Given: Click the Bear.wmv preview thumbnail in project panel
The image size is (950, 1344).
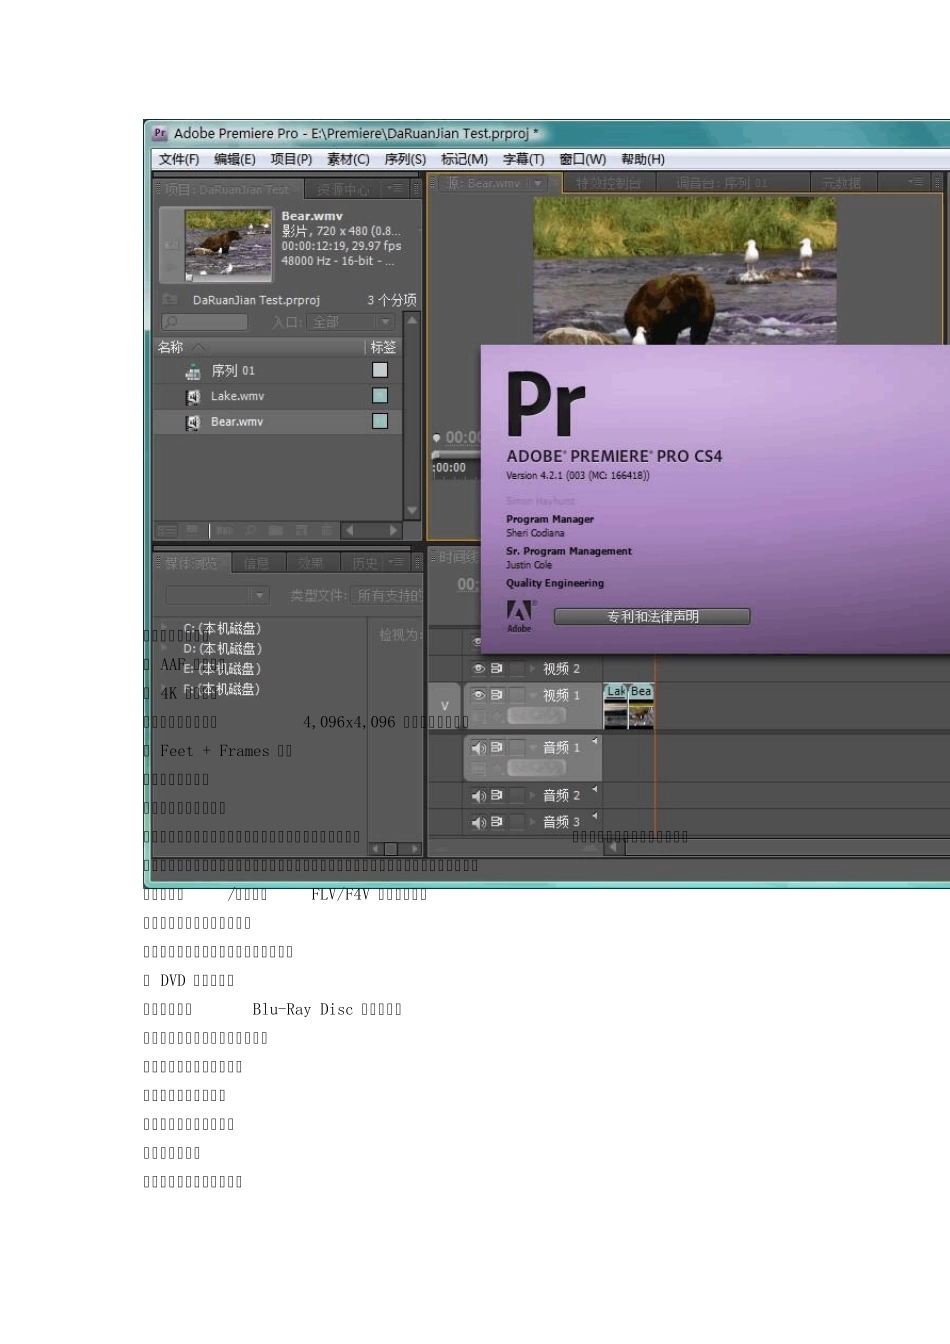Looking at the screenshot, I should tap(229, 243).
